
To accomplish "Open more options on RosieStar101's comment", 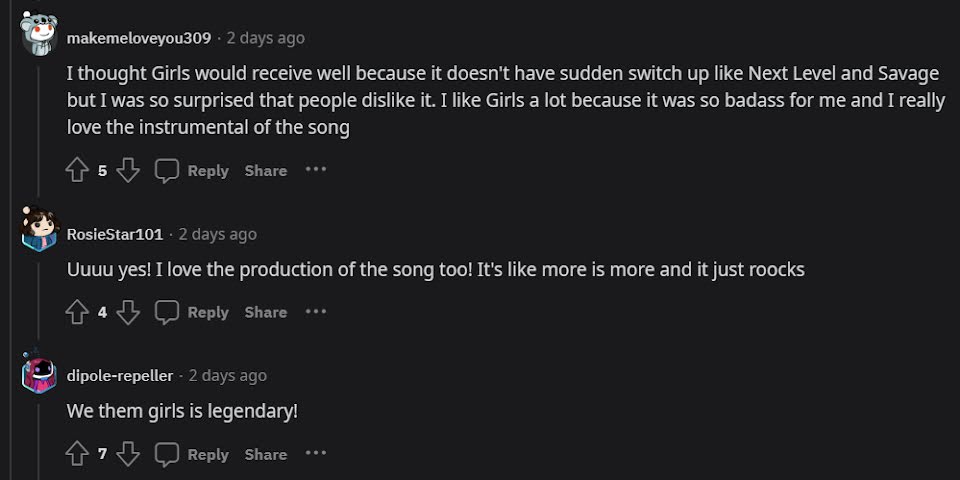I will point(316,312).
